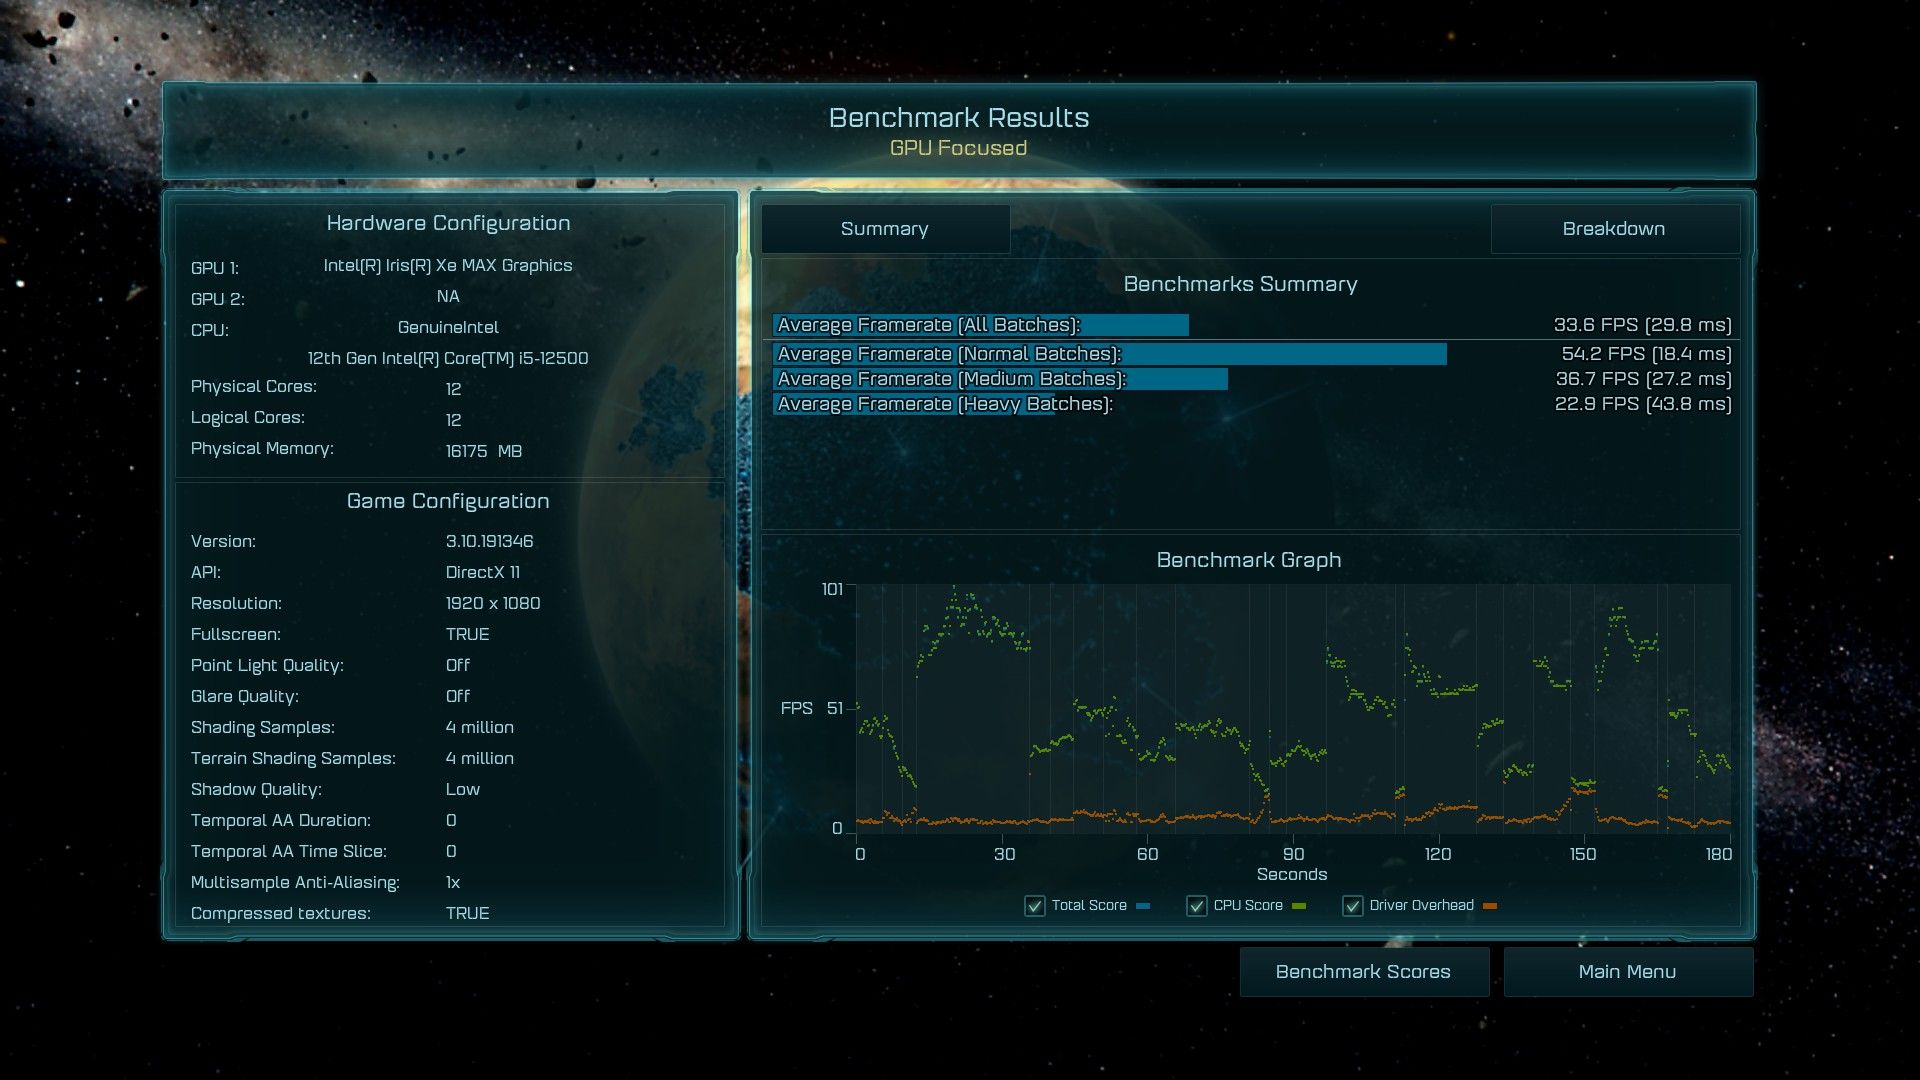Disable the Driver Overhead checkbox
Image resolution: width=1920 pixels, height=1080 pixels.
click(x=1353, y=906)
